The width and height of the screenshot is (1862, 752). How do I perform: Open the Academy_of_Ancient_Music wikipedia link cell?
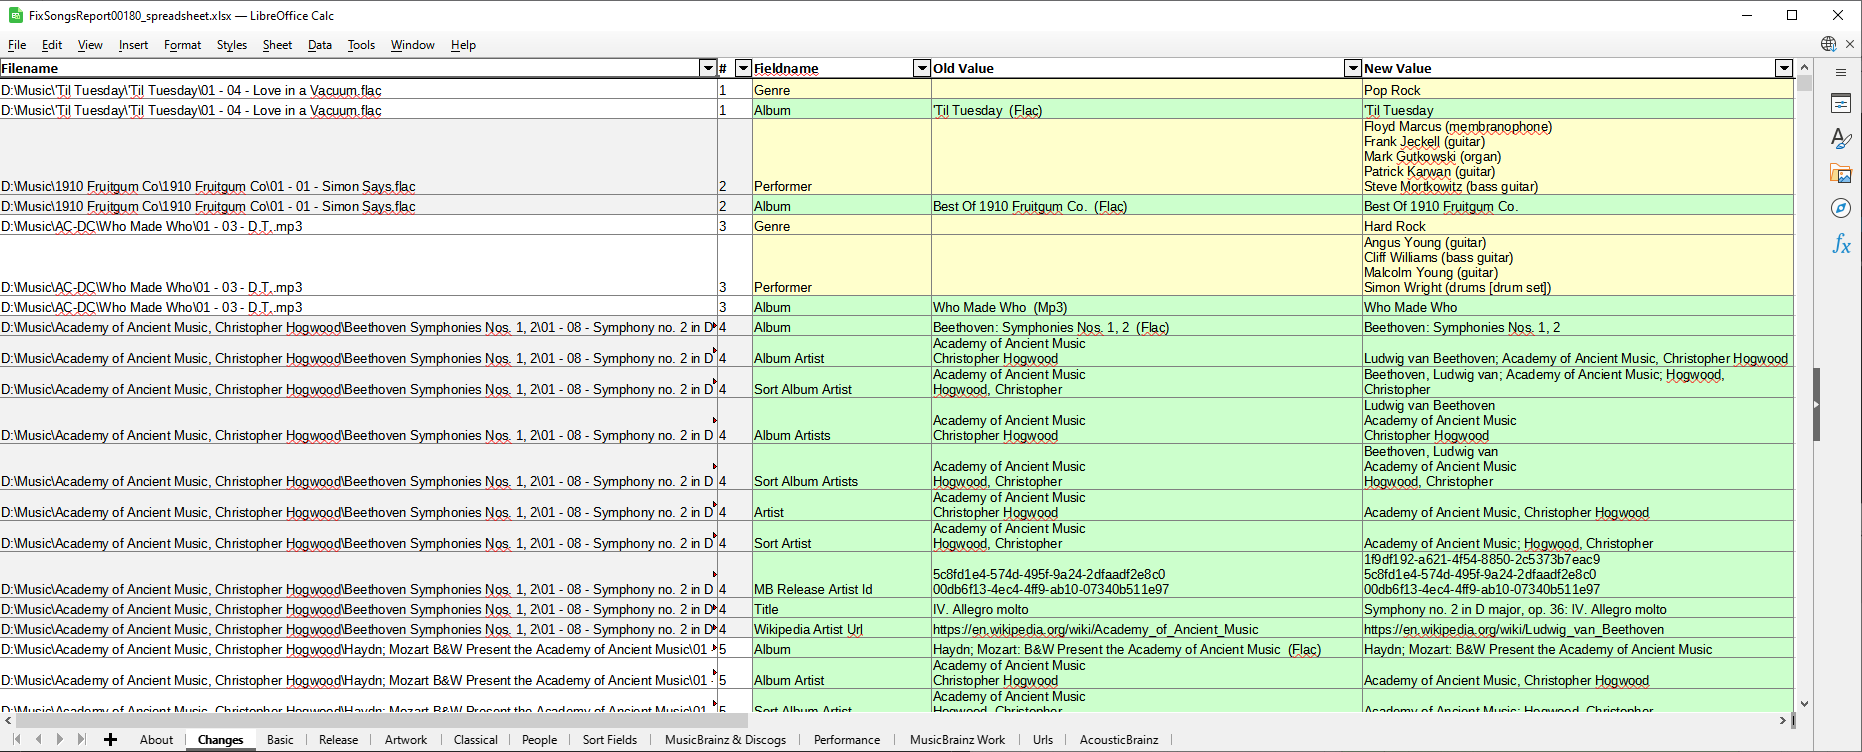tap(1146, 628)
